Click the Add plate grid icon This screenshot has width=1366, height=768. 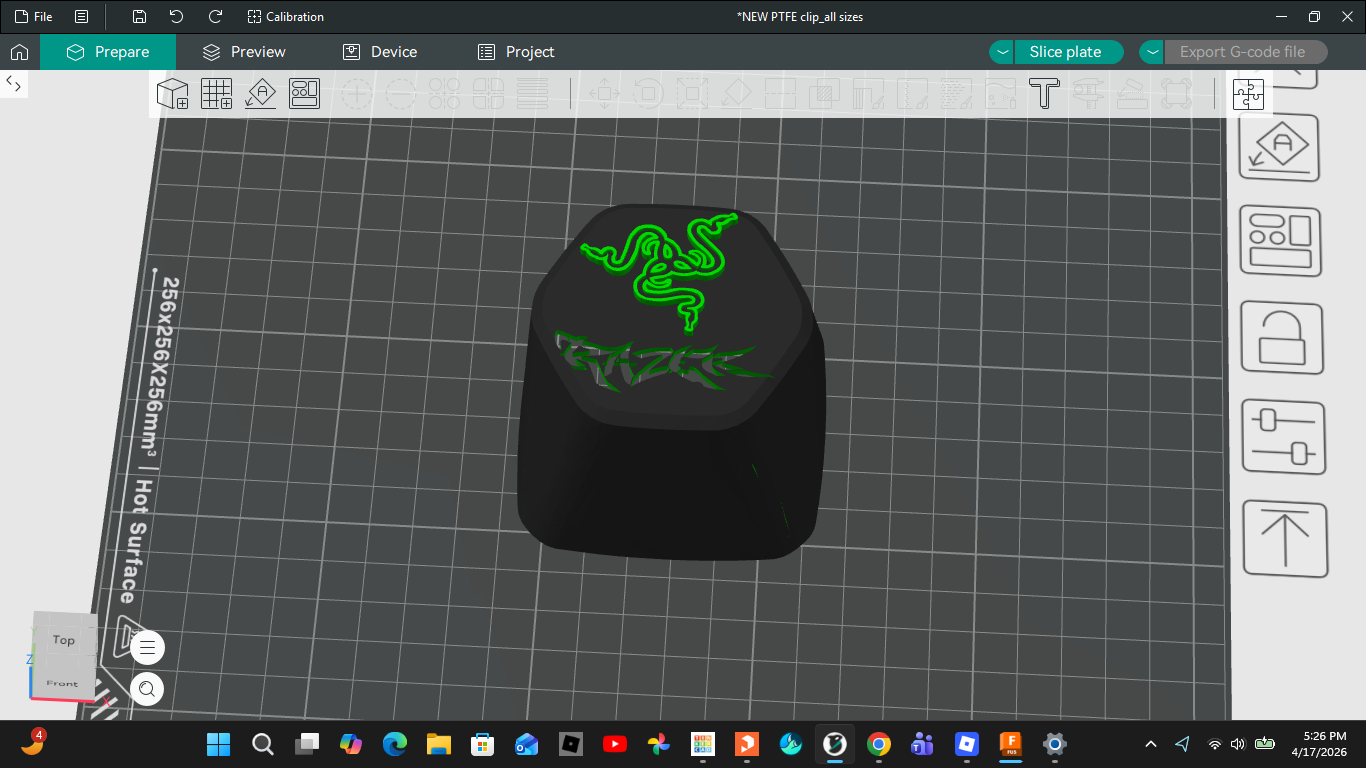pos(217,94)
